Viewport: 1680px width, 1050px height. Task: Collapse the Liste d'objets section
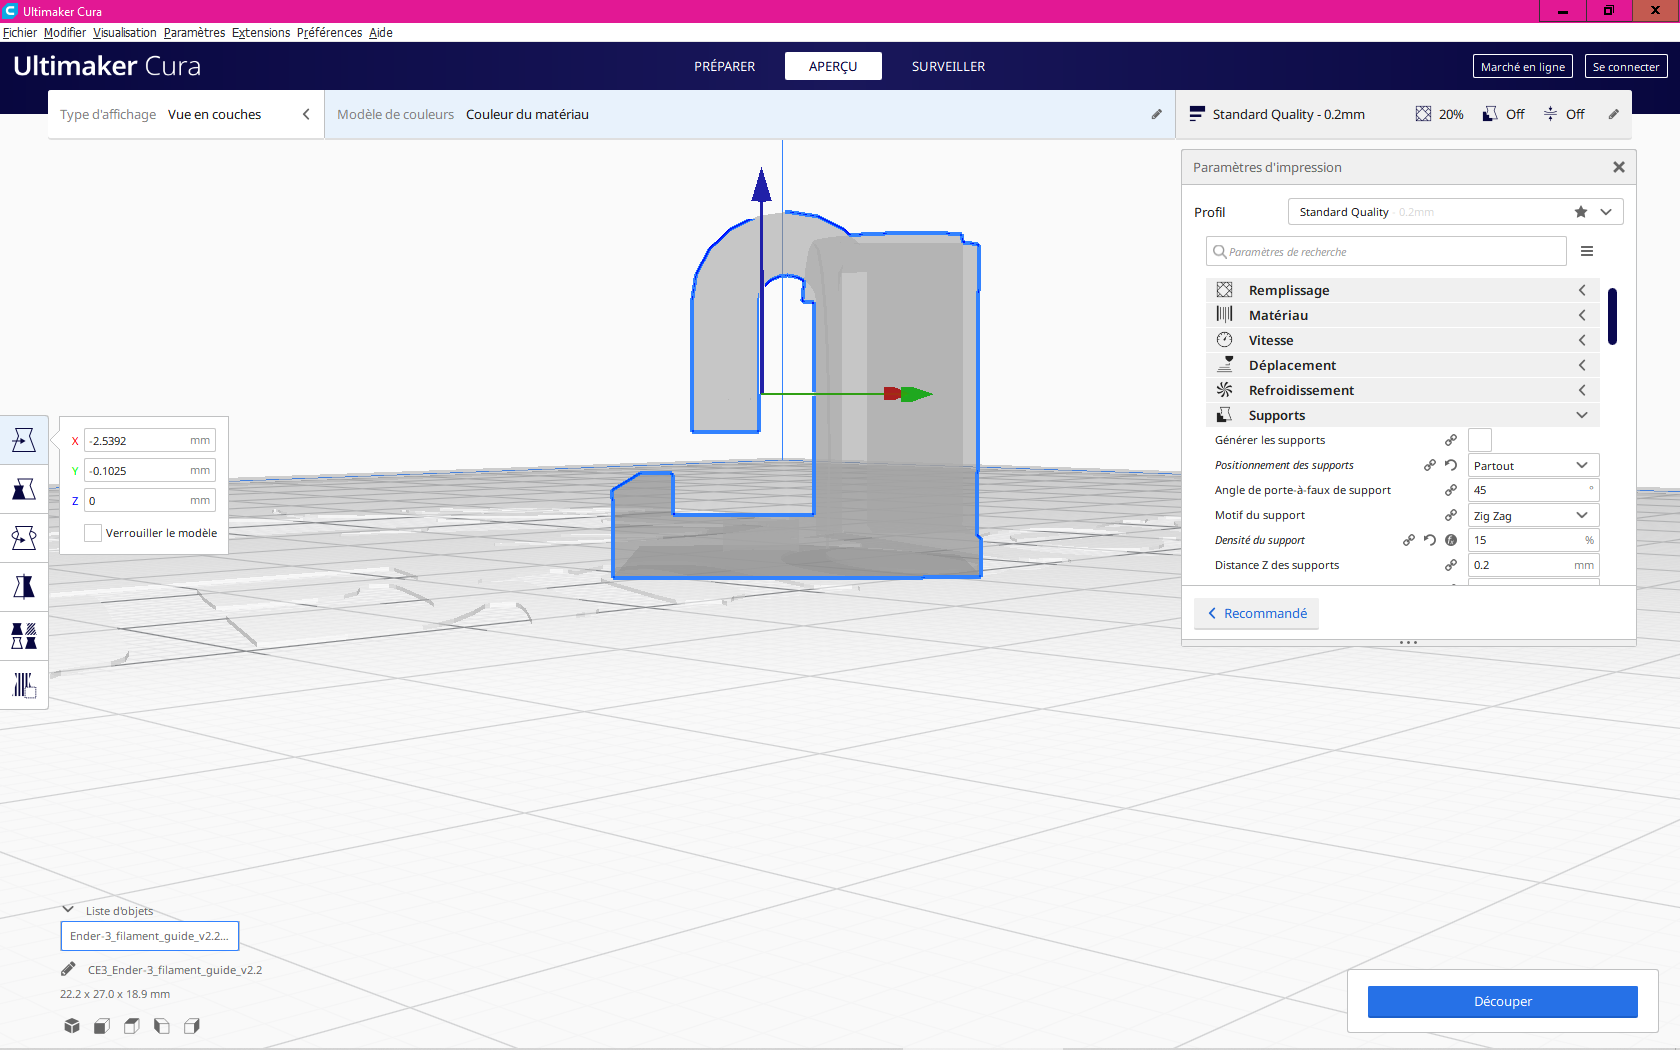tap(68, 910)
